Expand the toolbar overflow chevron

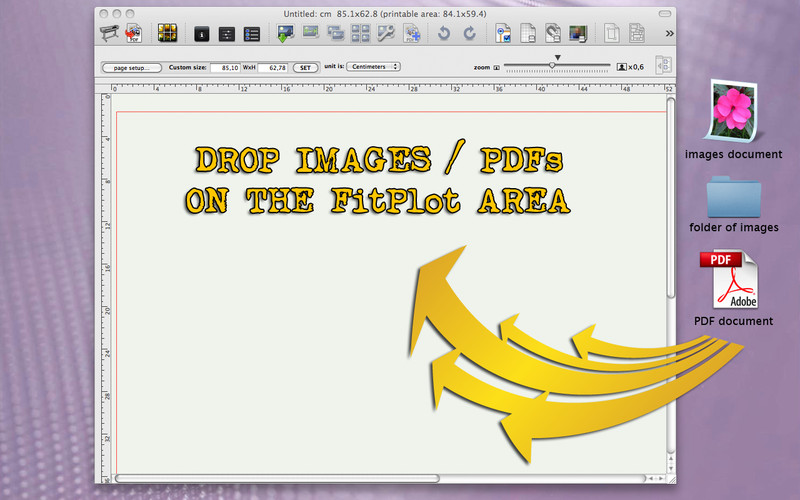click(669, 34)
